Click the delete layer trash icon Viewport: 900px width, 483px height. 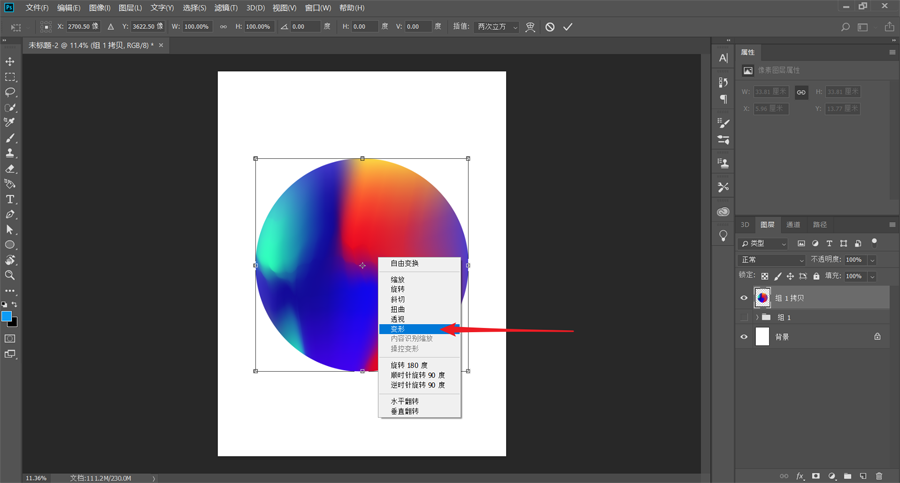click(879, 476)
